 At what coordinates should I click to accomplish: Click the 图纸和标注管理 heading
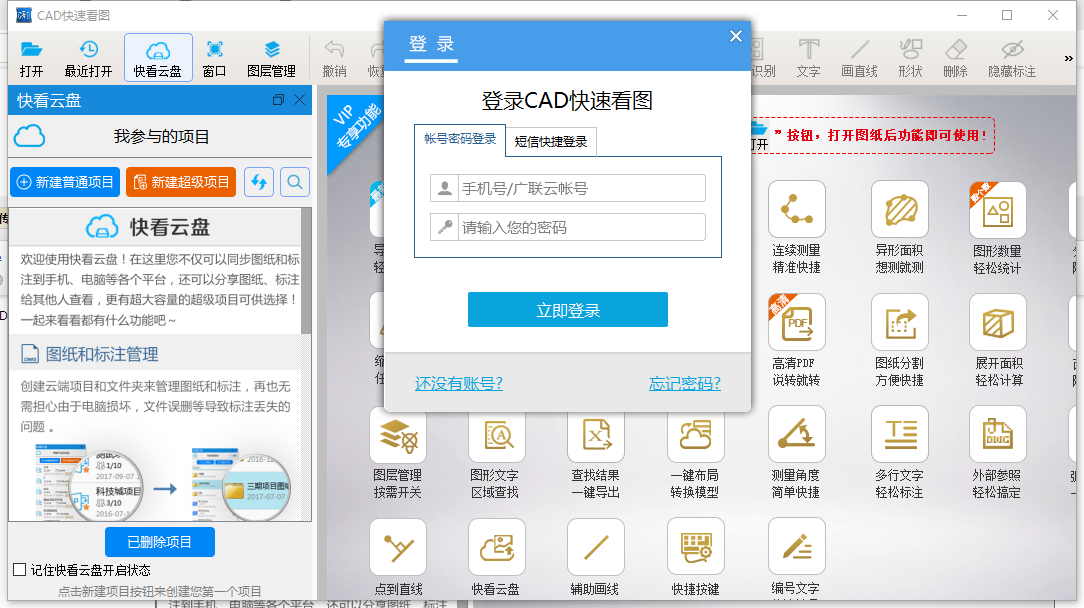102,354
